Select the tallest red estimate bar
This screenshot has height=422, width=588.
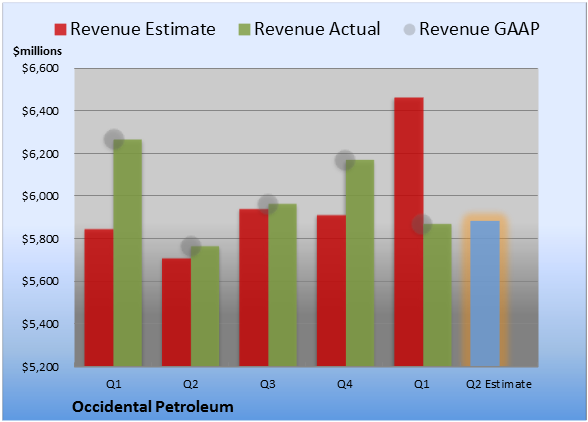[x=409, y=232]
